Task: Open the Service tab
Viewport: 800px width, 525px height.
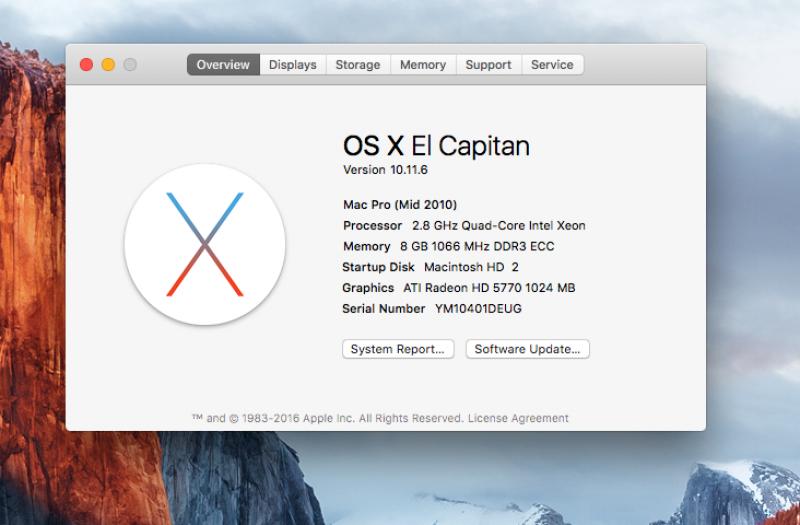Action: [x=553, y=65]
